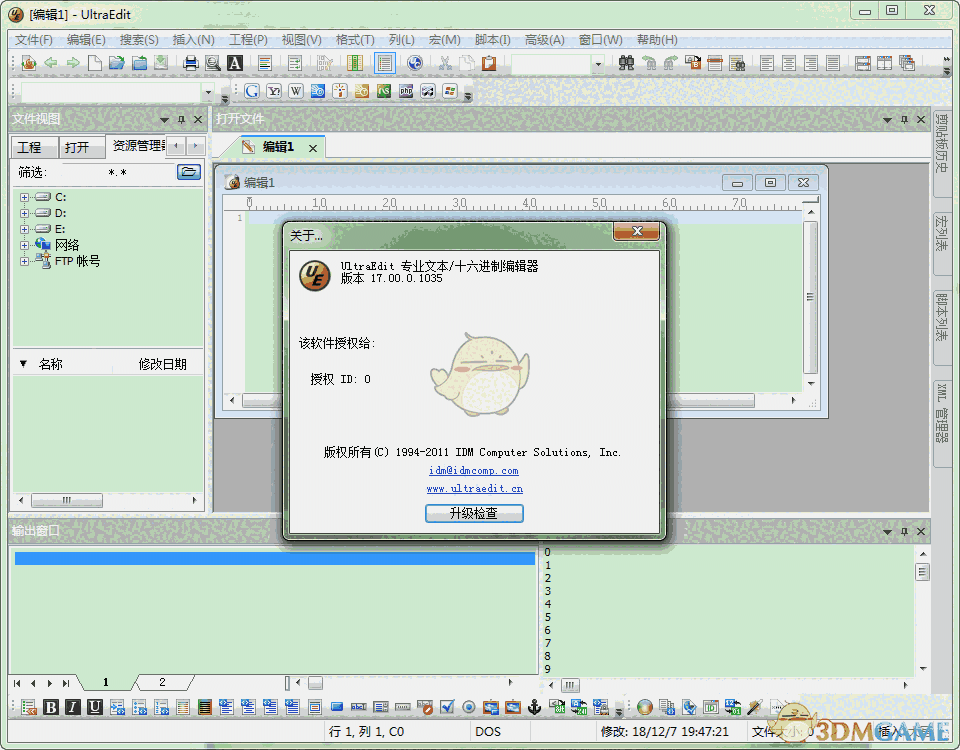Click the 升级检查 button in the About dialog
Image resolution: width=960 pixels, height=750 pixels.
[x=474, y=514]
